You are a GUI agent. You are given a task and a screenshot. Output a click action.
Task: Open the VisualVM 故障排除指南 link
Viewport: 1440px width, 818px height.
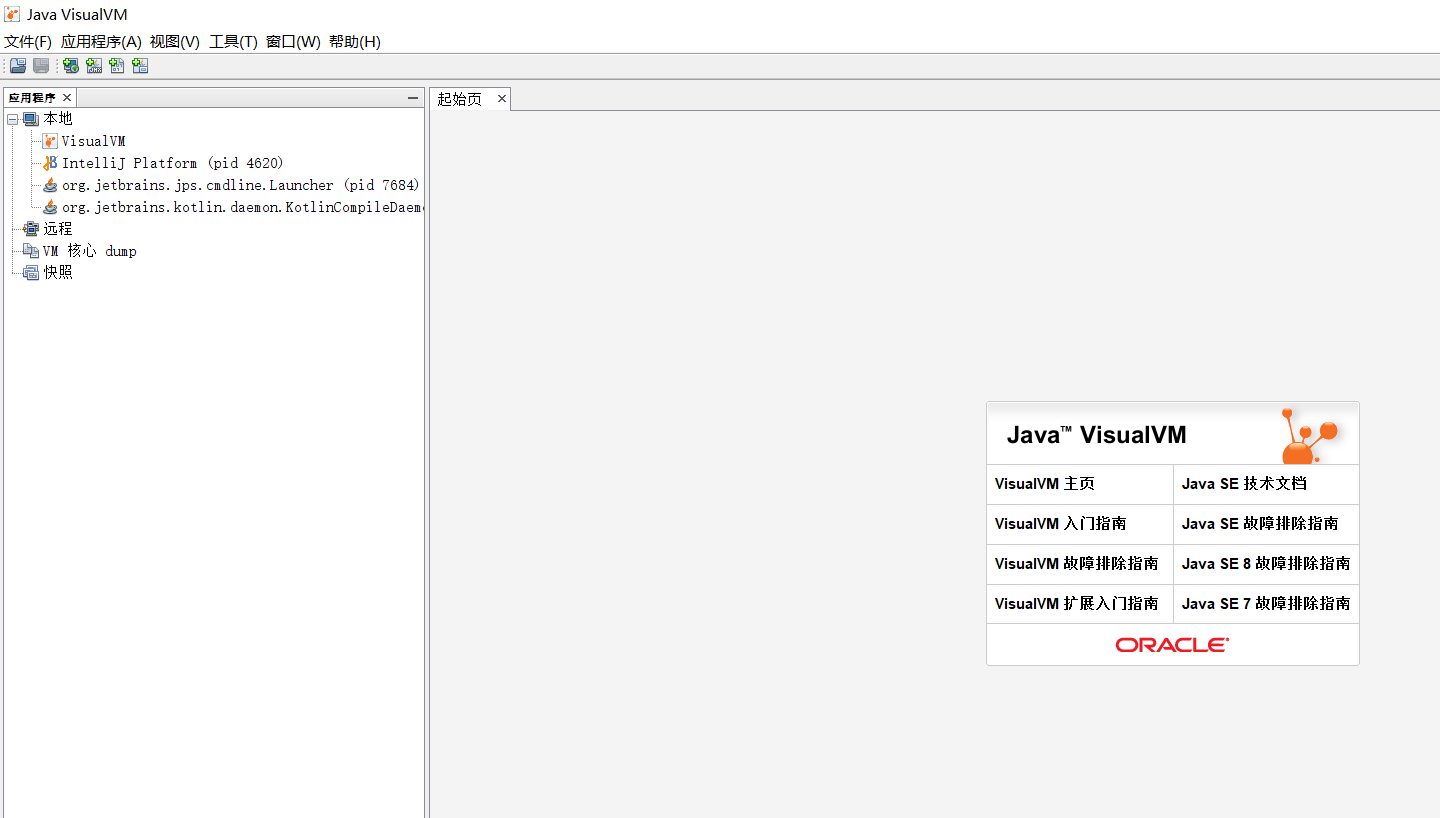[x=1076, y=564]
